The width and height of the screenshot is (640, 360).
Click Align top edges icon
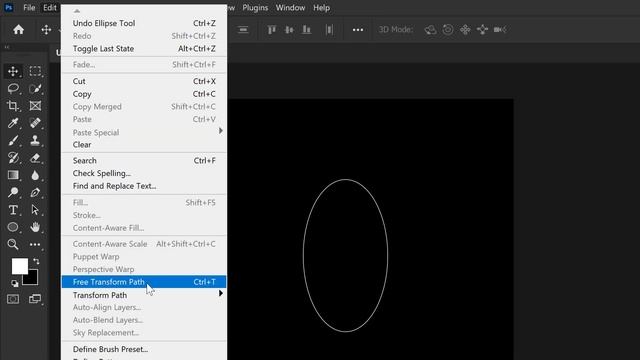coord(272,29)
